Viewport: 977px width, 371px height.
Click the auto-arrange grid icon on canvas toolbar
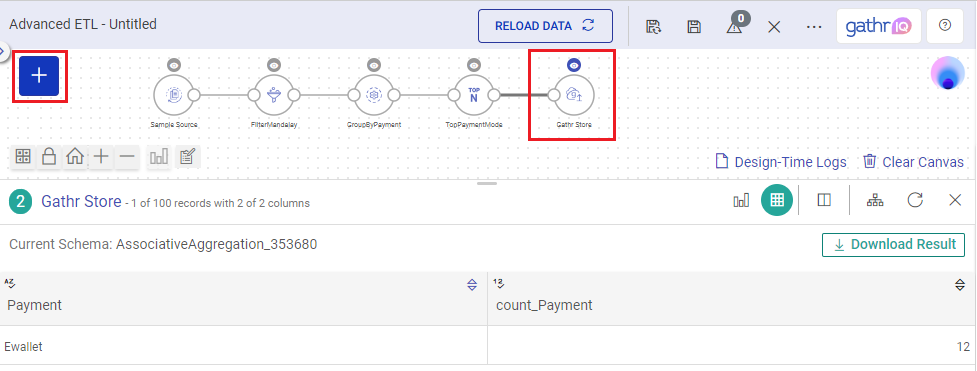[23, 157]
